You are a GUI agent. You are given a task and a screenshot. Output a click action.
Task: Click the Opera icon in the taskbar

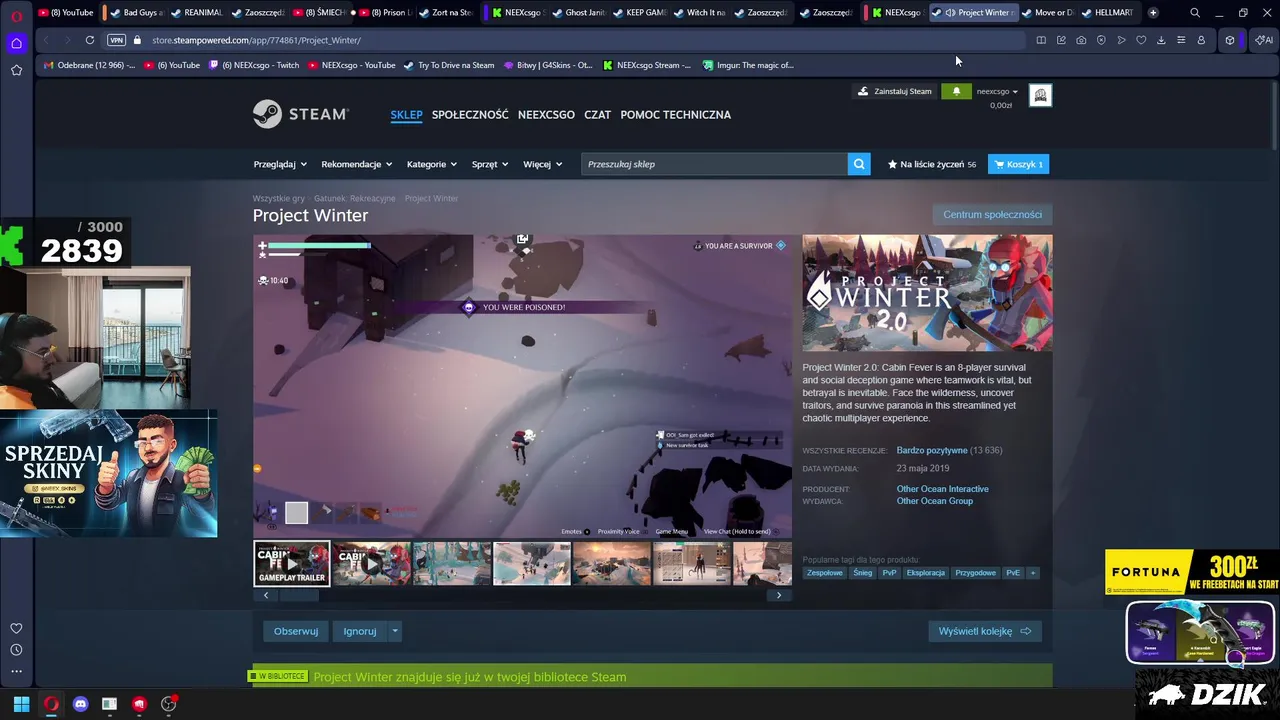[x=51, y=704]
